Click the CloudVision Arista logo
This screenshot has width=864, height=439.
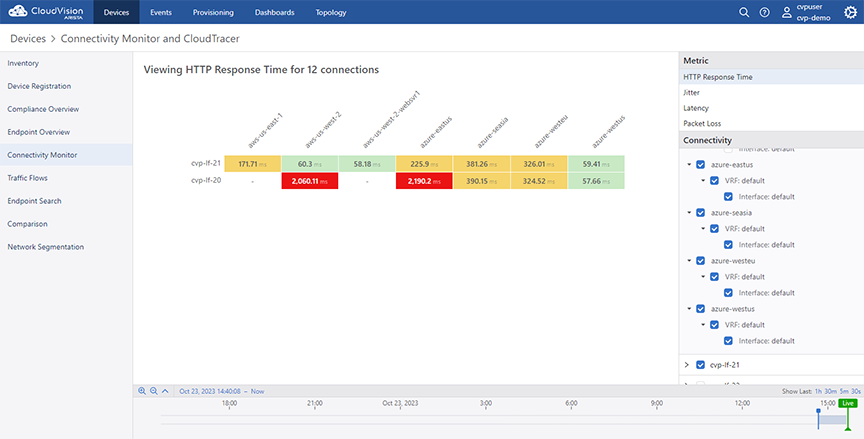pyautogui.click(x=46, y=12)
